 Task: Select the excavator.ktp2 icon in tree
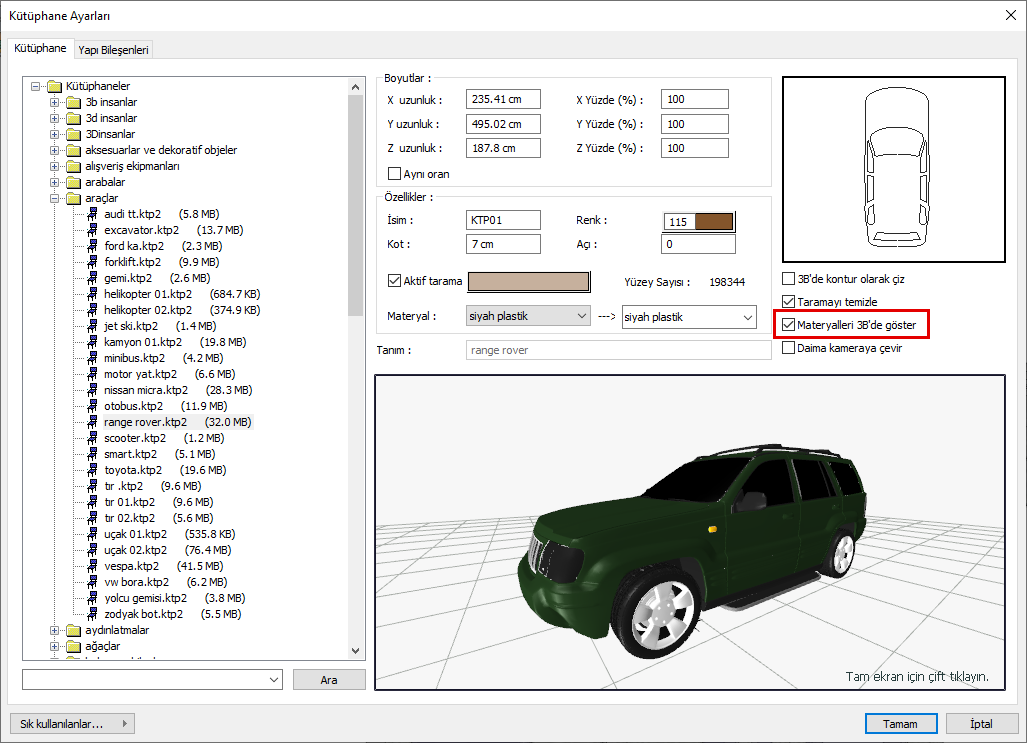[93, 230]
